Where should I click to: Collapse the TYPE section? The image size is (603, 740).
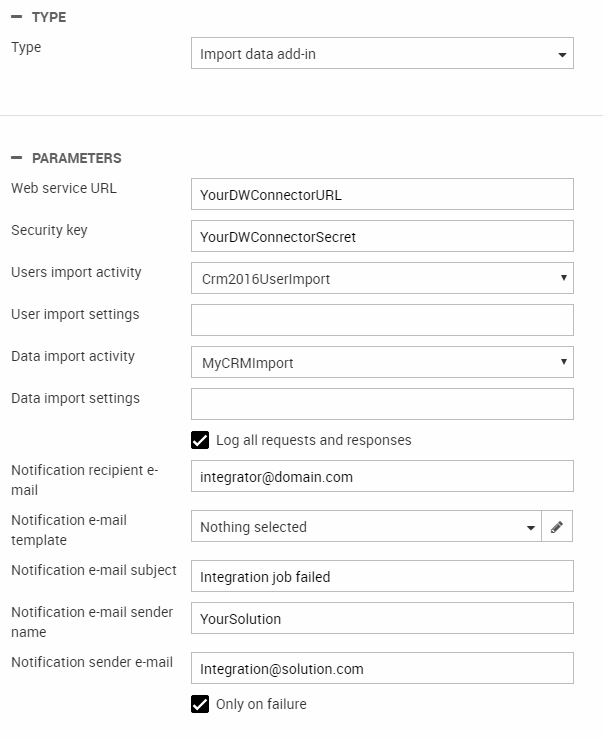point(17,18)
